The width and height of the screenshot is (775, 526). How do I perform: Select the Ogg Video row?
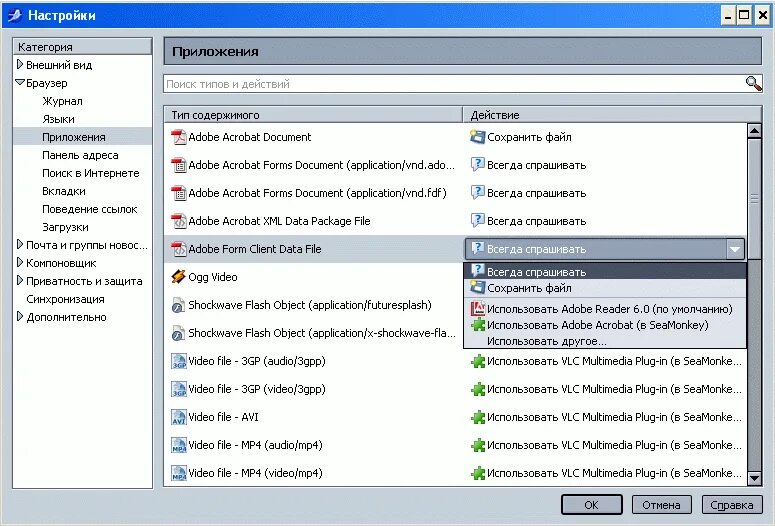tap(314, 277)
